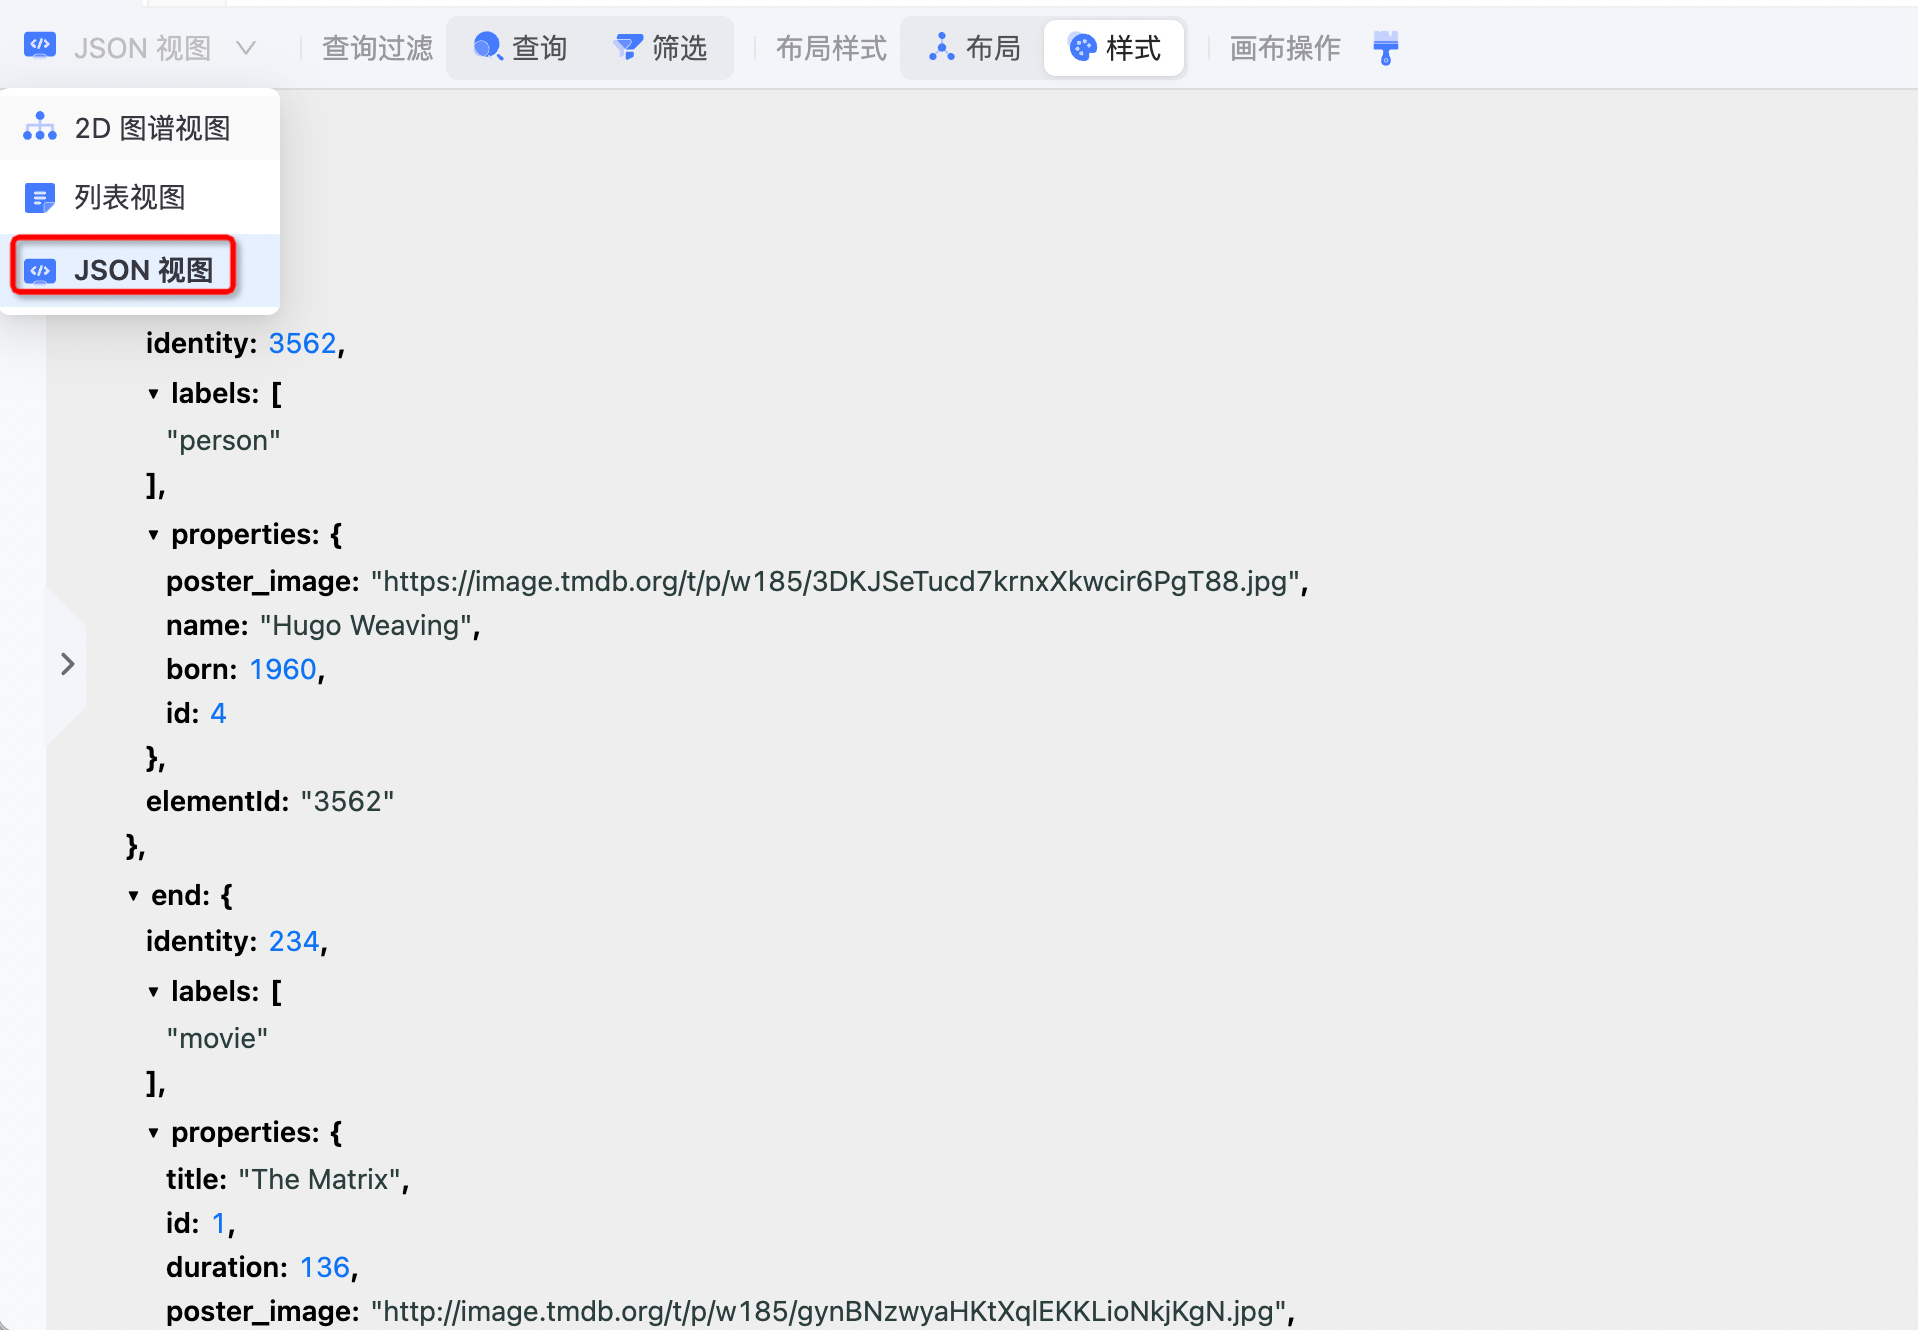Open the JSON 视图 view switcher dropdown
Screen dimensions: 1918x1330
140,48
